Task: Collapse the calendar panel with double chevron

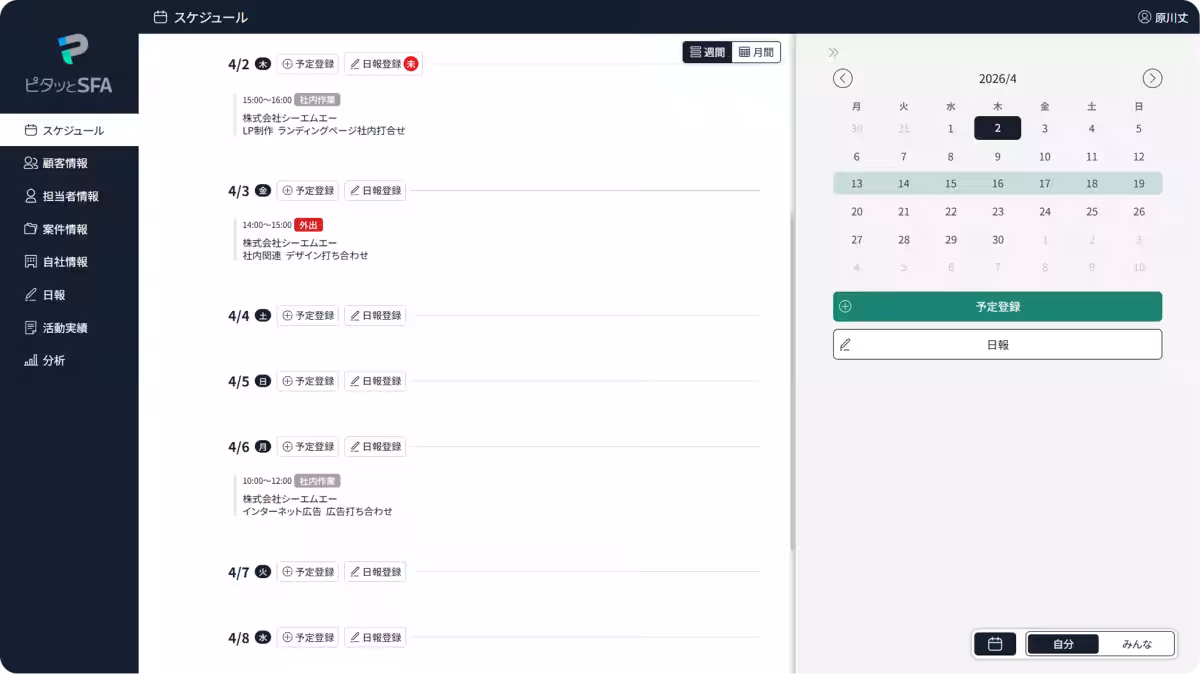Action: (x=834, y=53)
